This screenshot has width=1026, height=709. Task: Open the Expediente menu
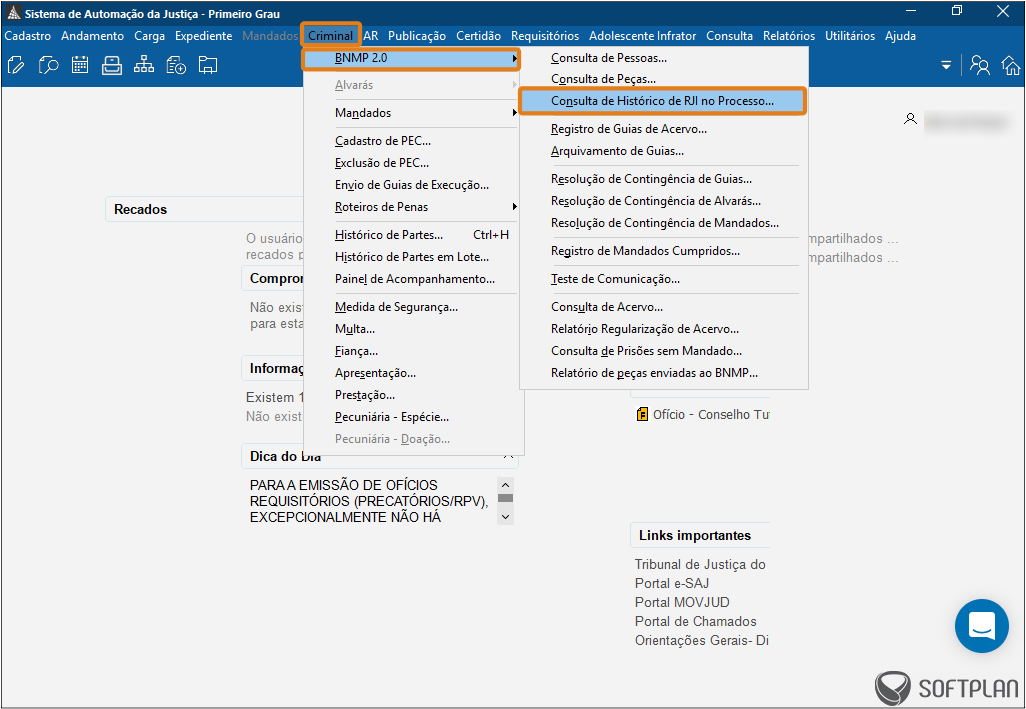[x=203, y=36]
